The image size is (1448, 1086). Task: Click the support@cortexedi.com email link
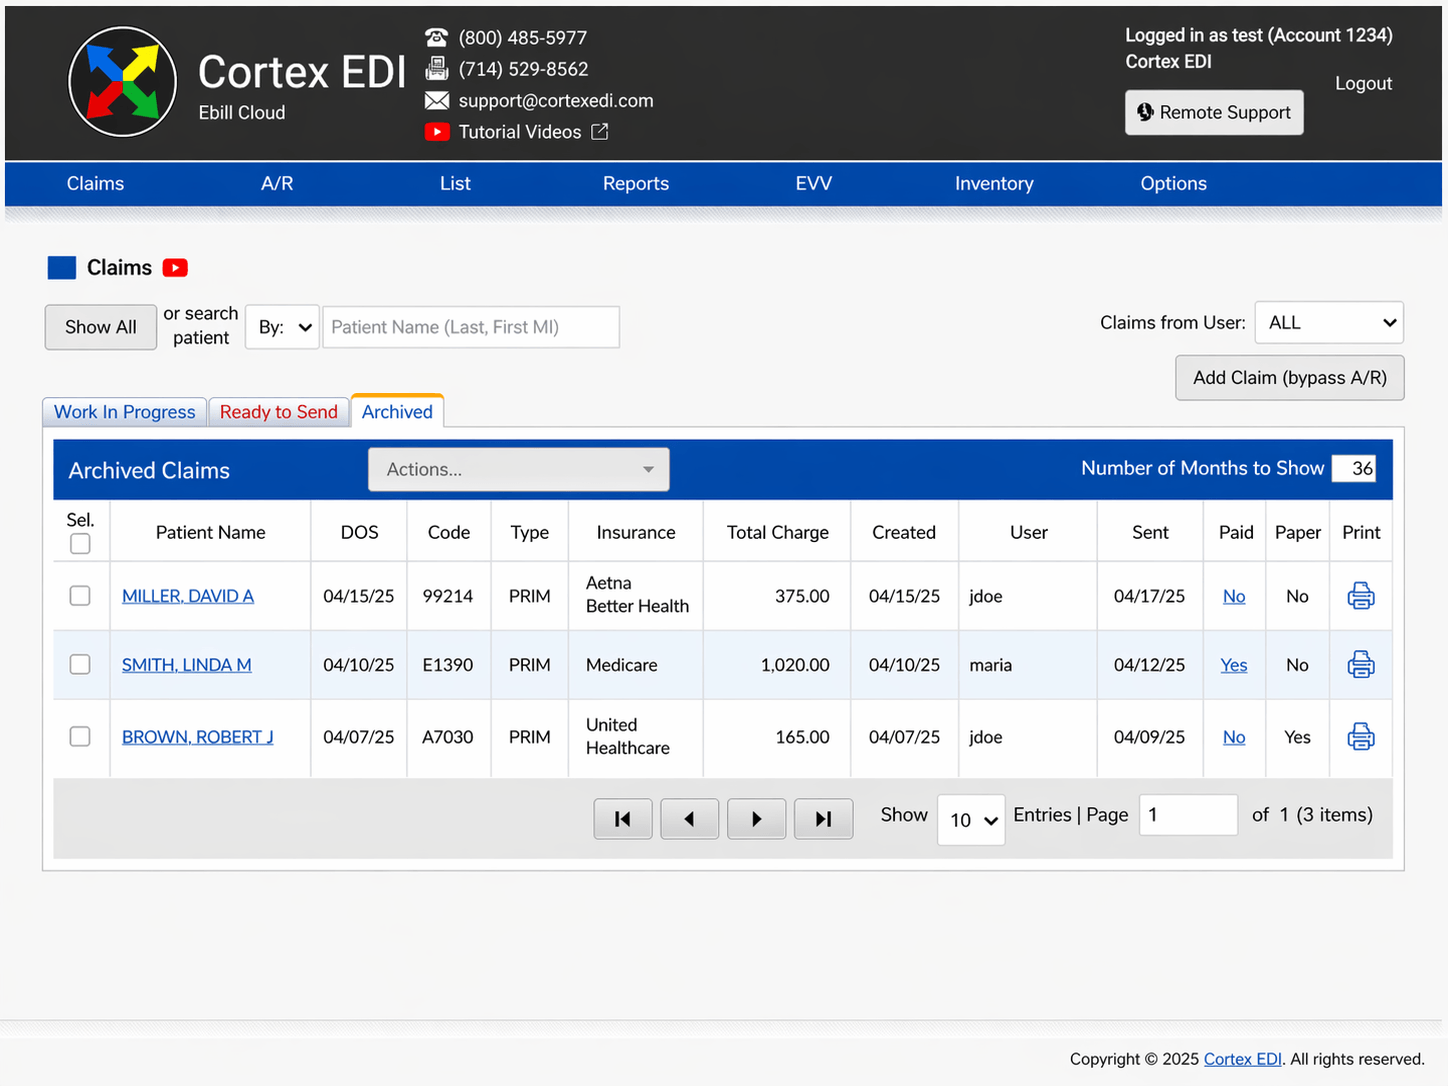click(556, 101)
